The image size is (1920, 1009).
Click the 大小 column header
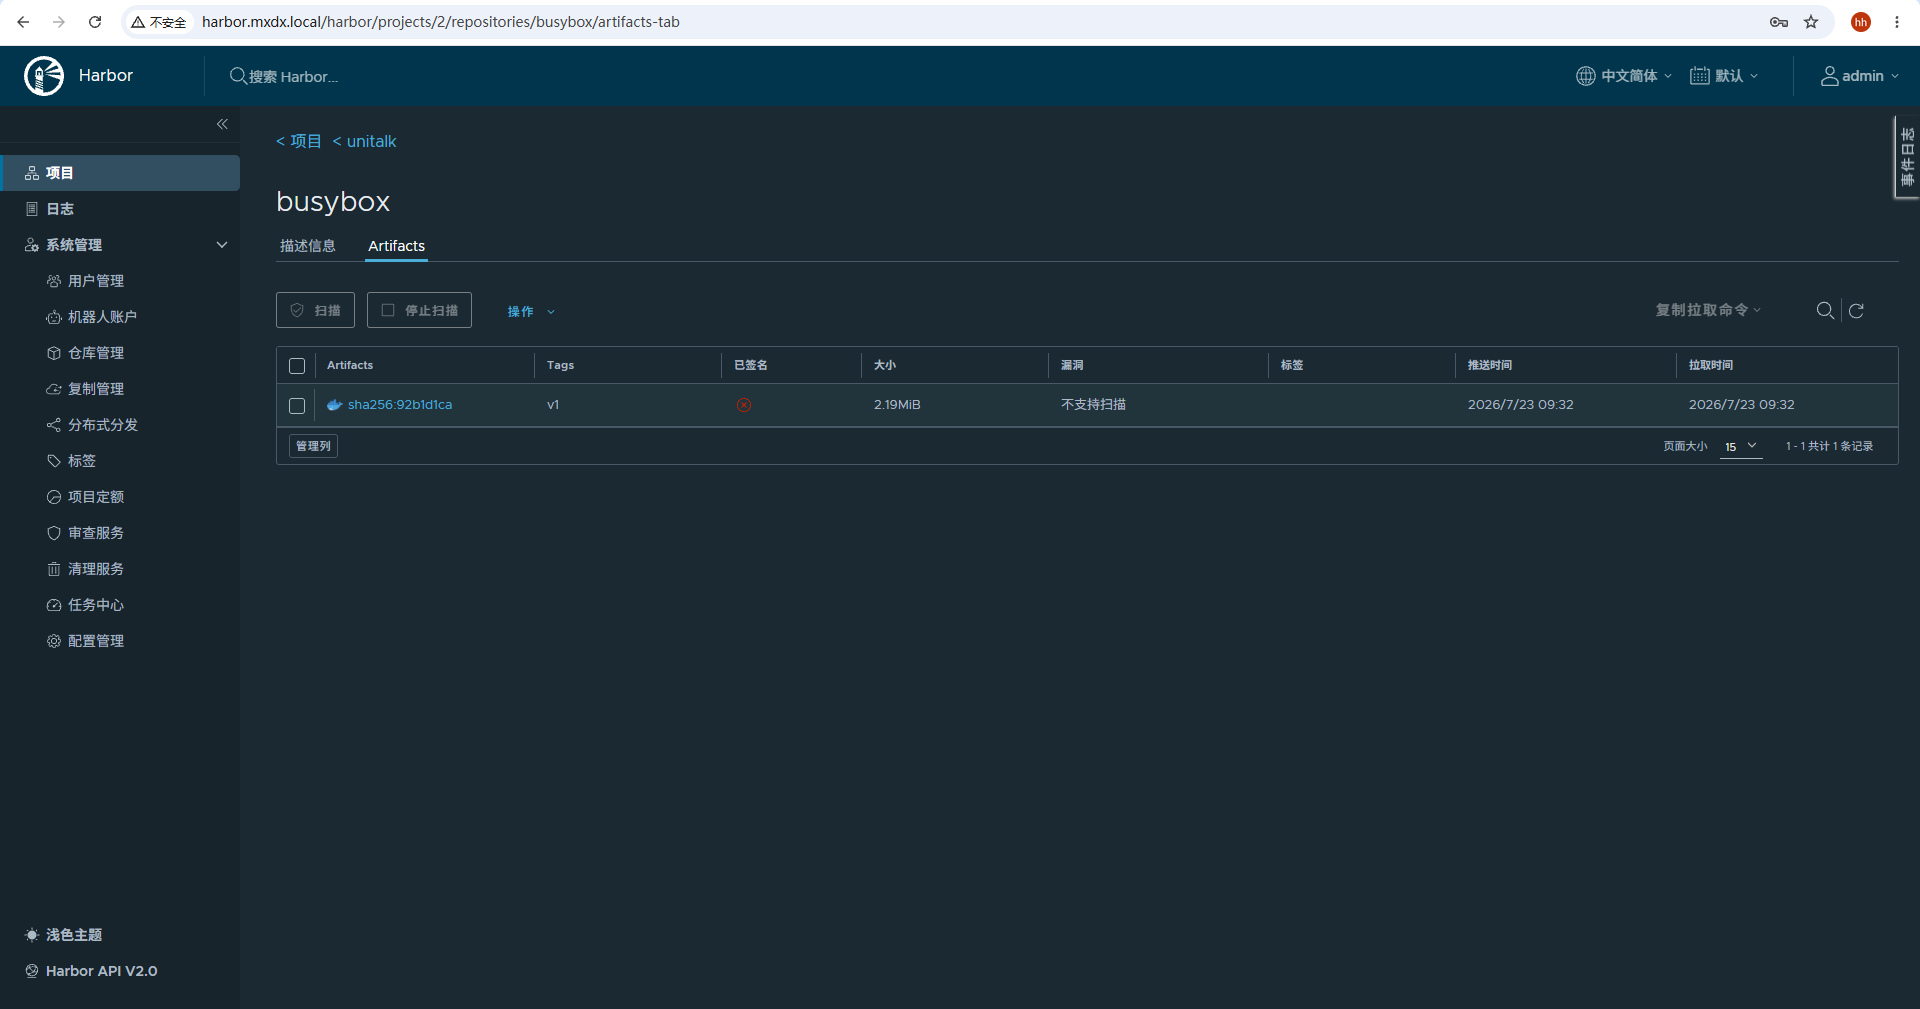pos(885,365)
